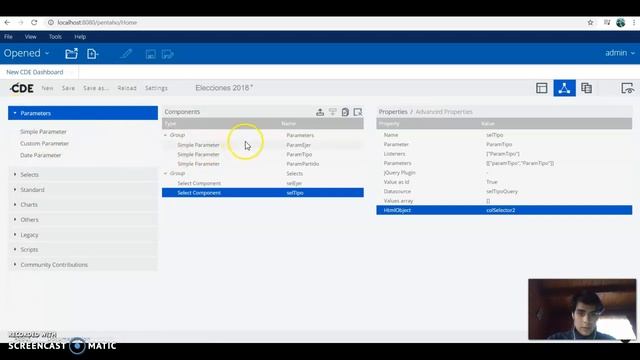Select the selTipo Select Component row

click(262, 193)
